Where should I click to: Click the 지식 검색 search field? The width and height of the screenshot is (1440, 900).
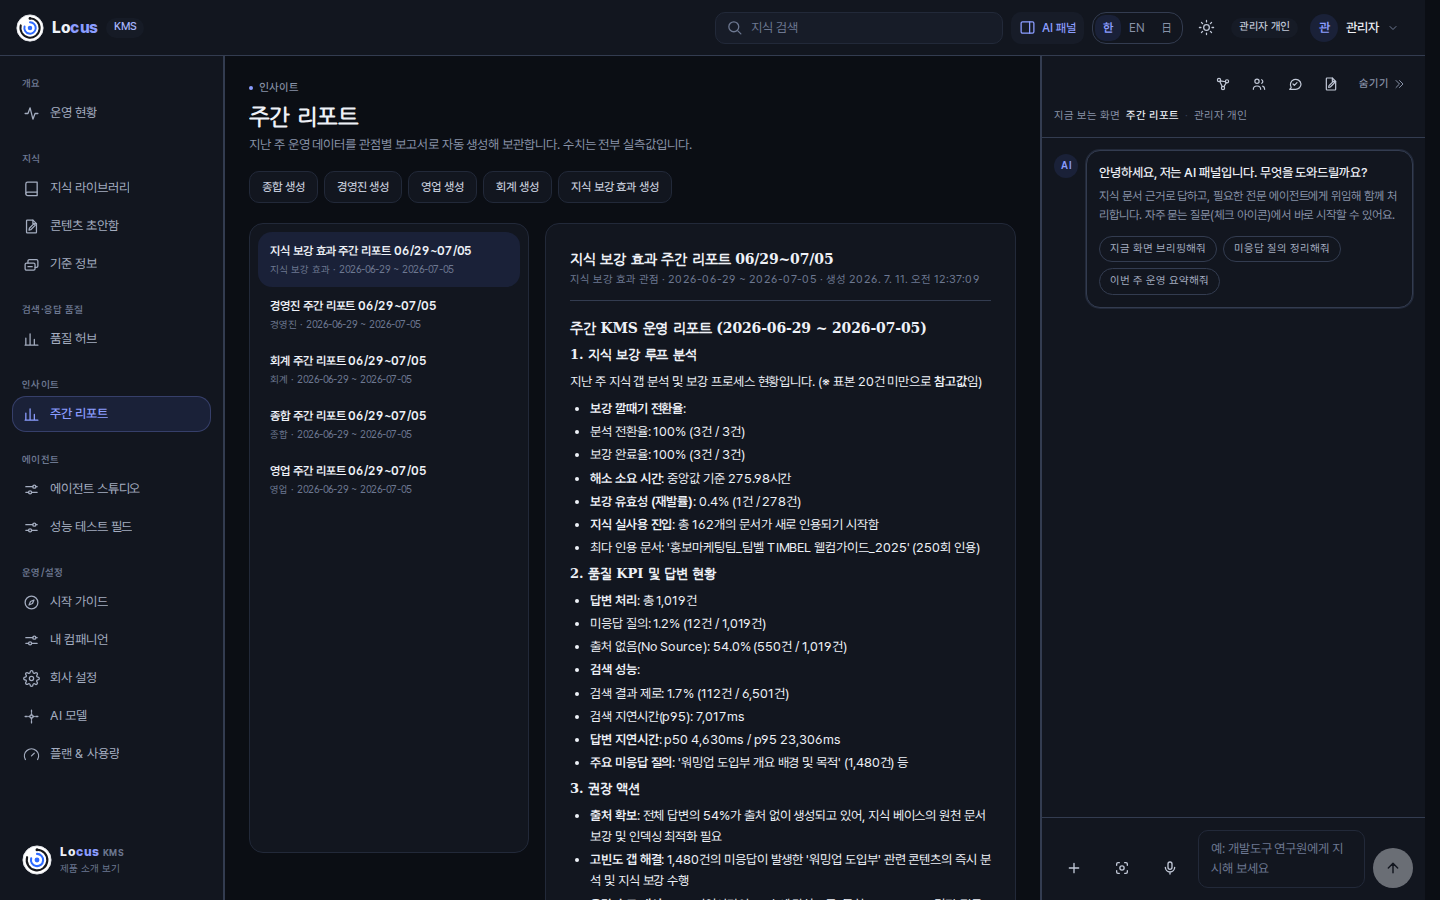pyautogui.click(x=859, y=28)
